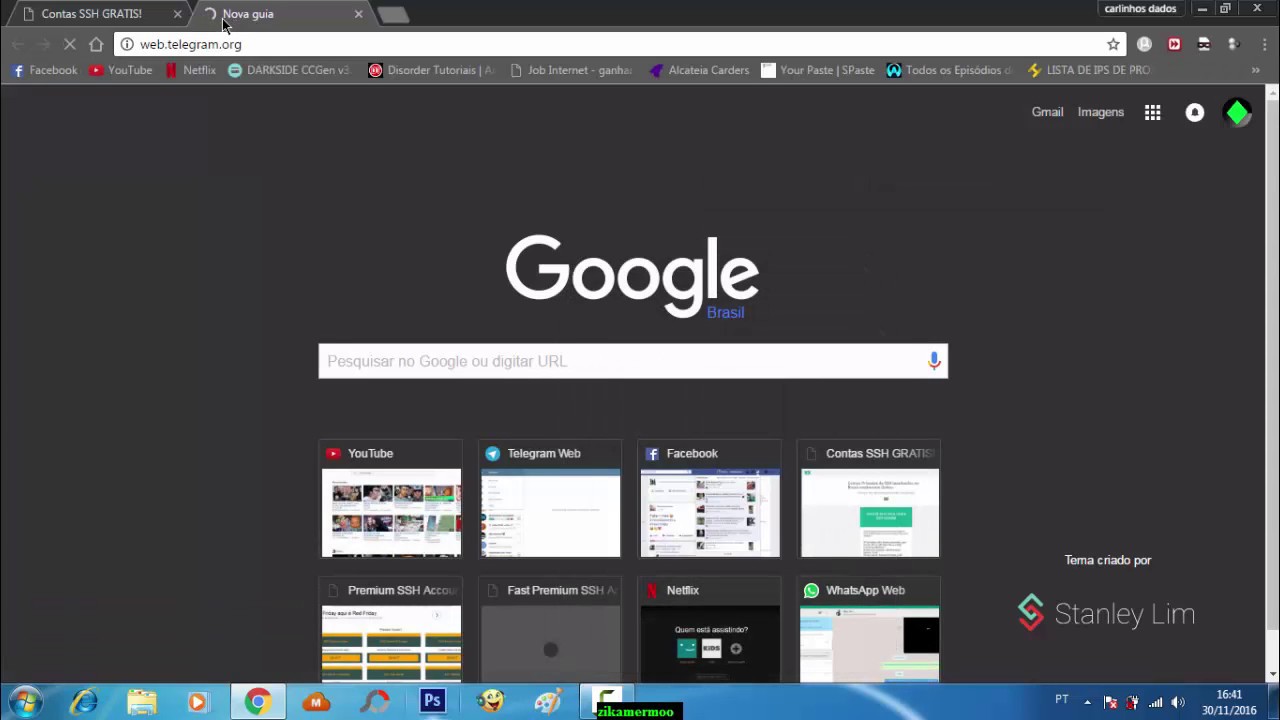
Task: Open the Premium SSH Account thumbnail
Action: point(391,630)
